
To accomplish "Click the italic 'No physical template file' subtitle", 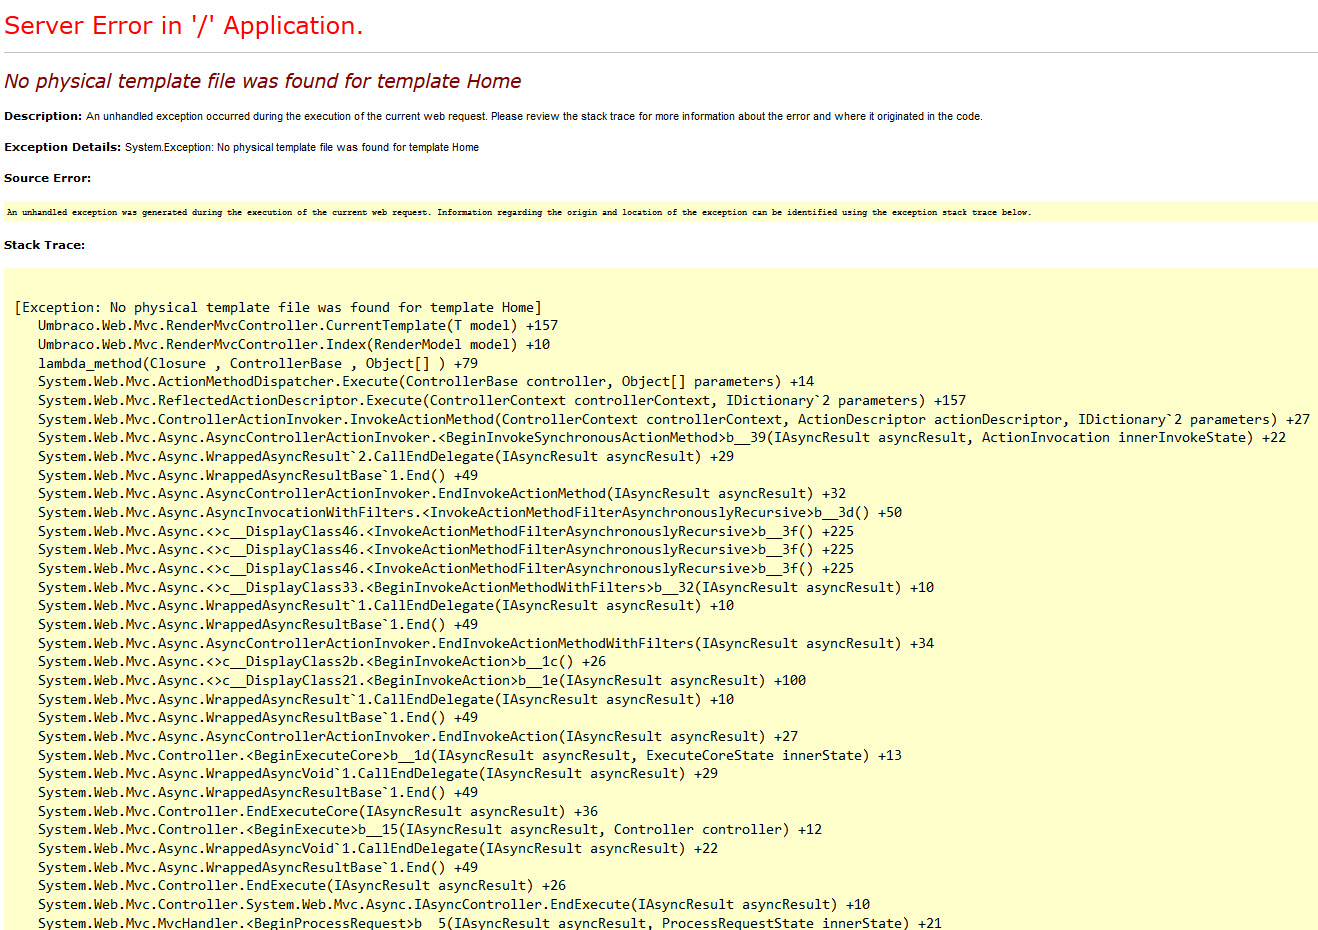I will tap(262, 81).
